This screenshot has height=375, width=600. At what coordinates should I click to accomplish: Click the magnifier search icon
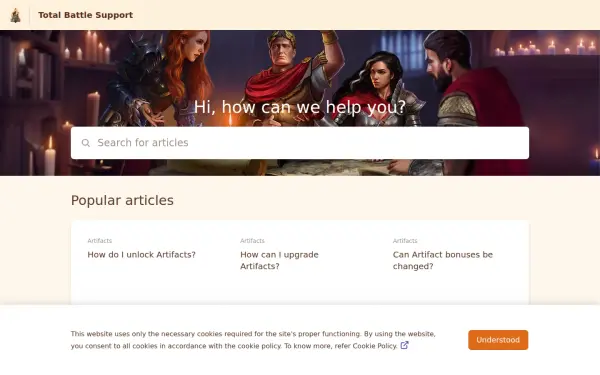coord(86,143)
